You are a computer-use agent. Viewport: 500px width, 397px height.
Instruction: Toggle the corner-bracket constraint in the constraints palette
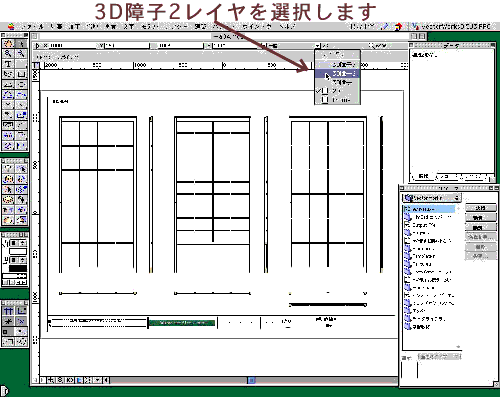(8, 341)
